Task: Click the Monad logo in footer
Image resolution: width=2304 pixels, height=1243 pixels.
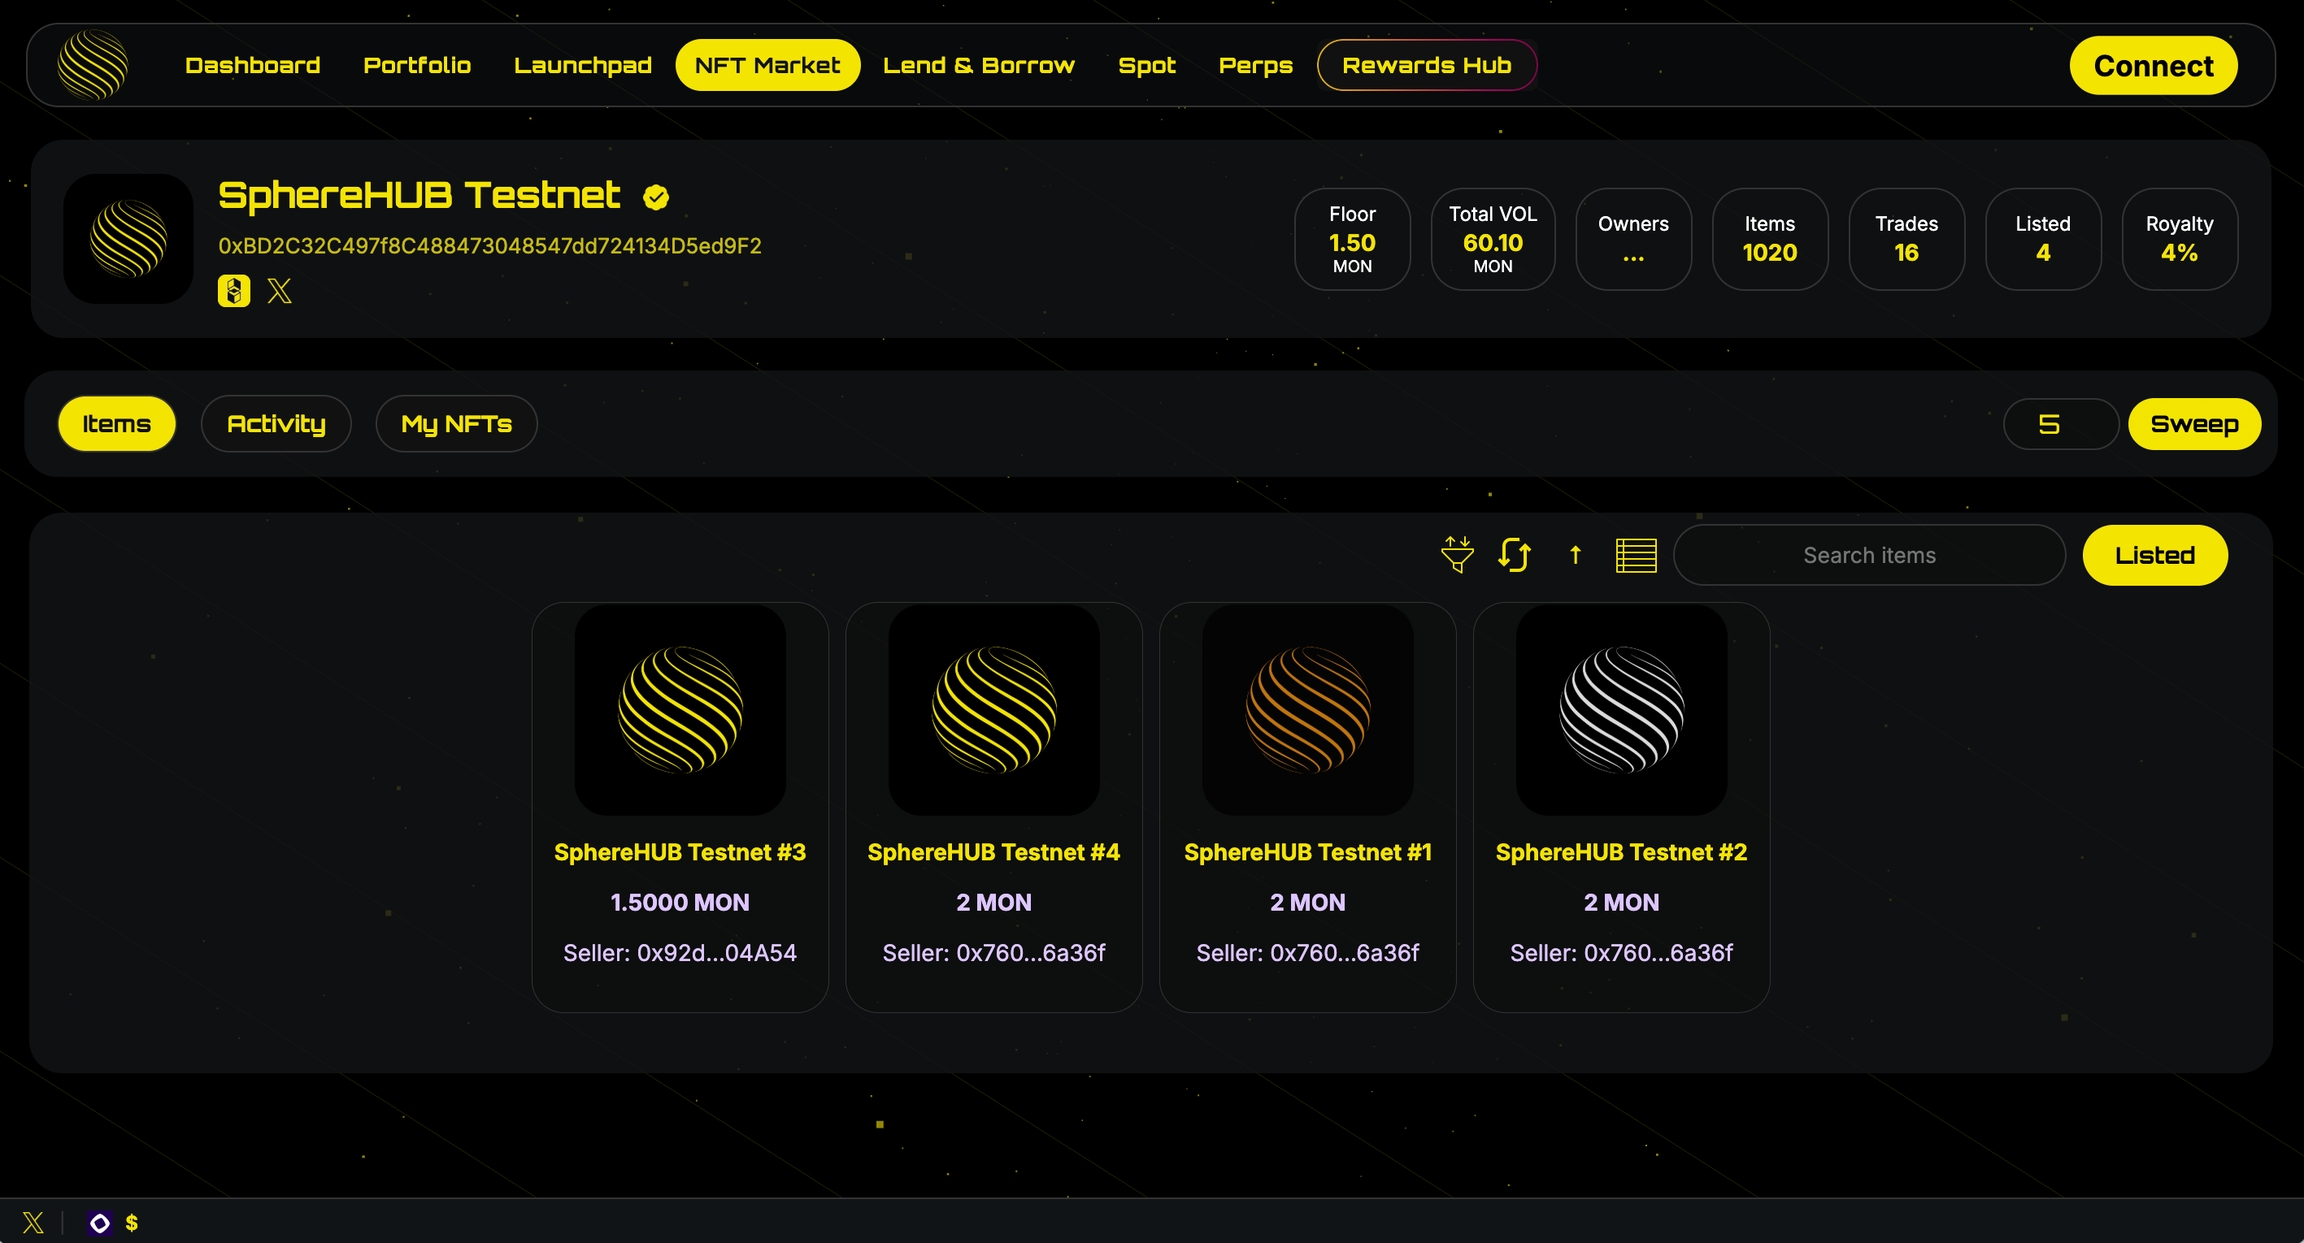Action: [x=99, y=1222]
